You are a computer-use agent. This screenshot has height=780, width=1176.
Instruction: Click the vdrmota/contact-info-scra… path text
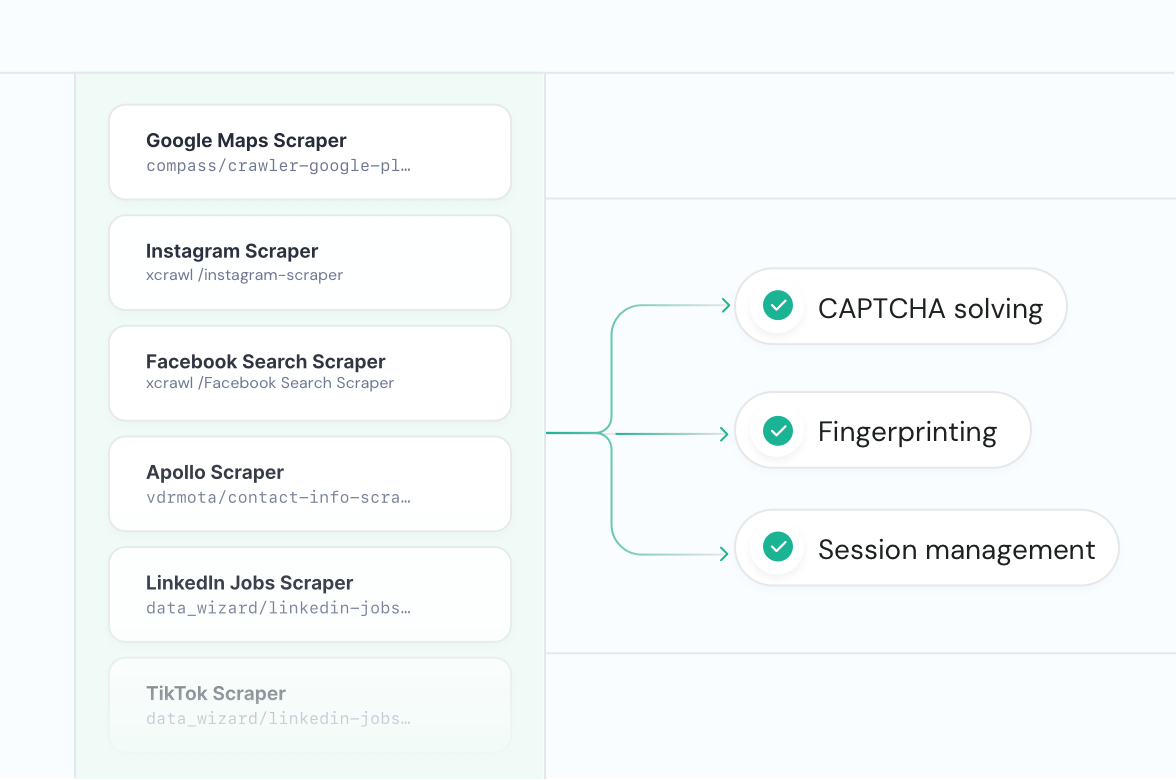[x=278, y=497]
